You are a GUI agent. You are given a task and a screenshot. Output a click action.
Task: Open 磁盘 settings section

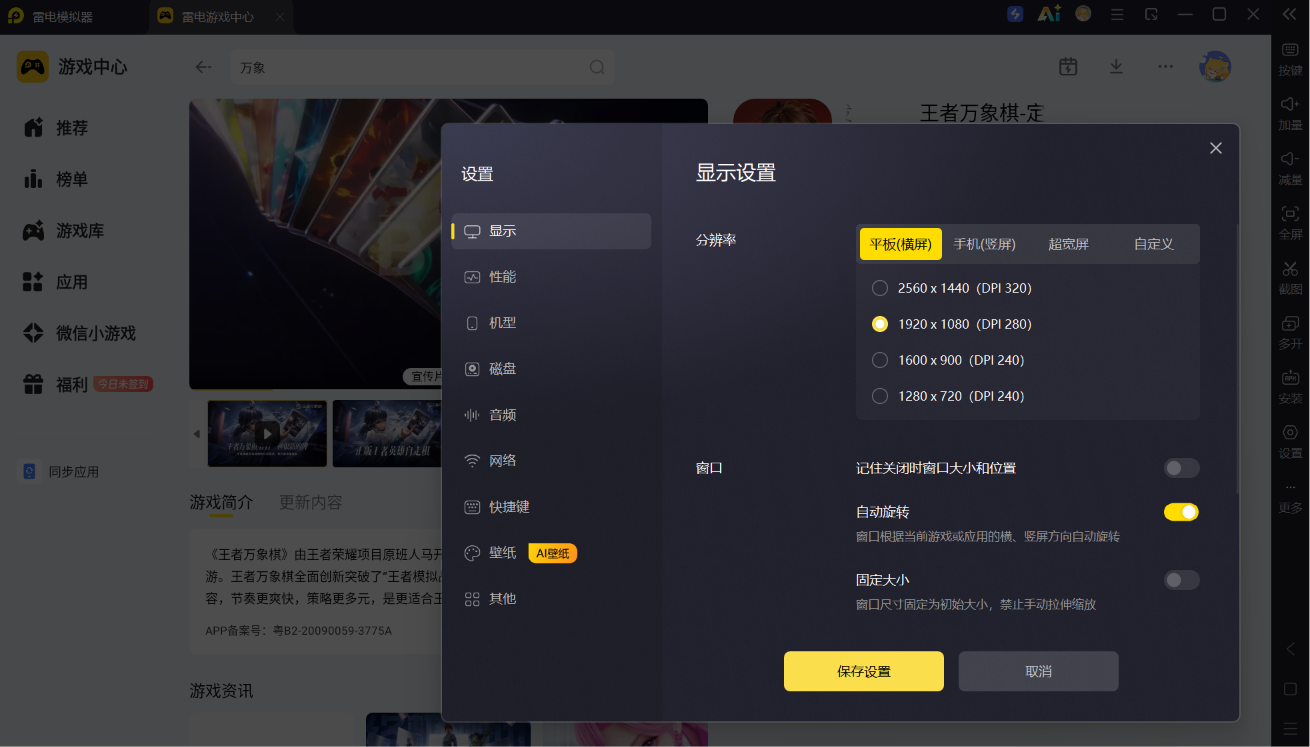tap(551, 369)
